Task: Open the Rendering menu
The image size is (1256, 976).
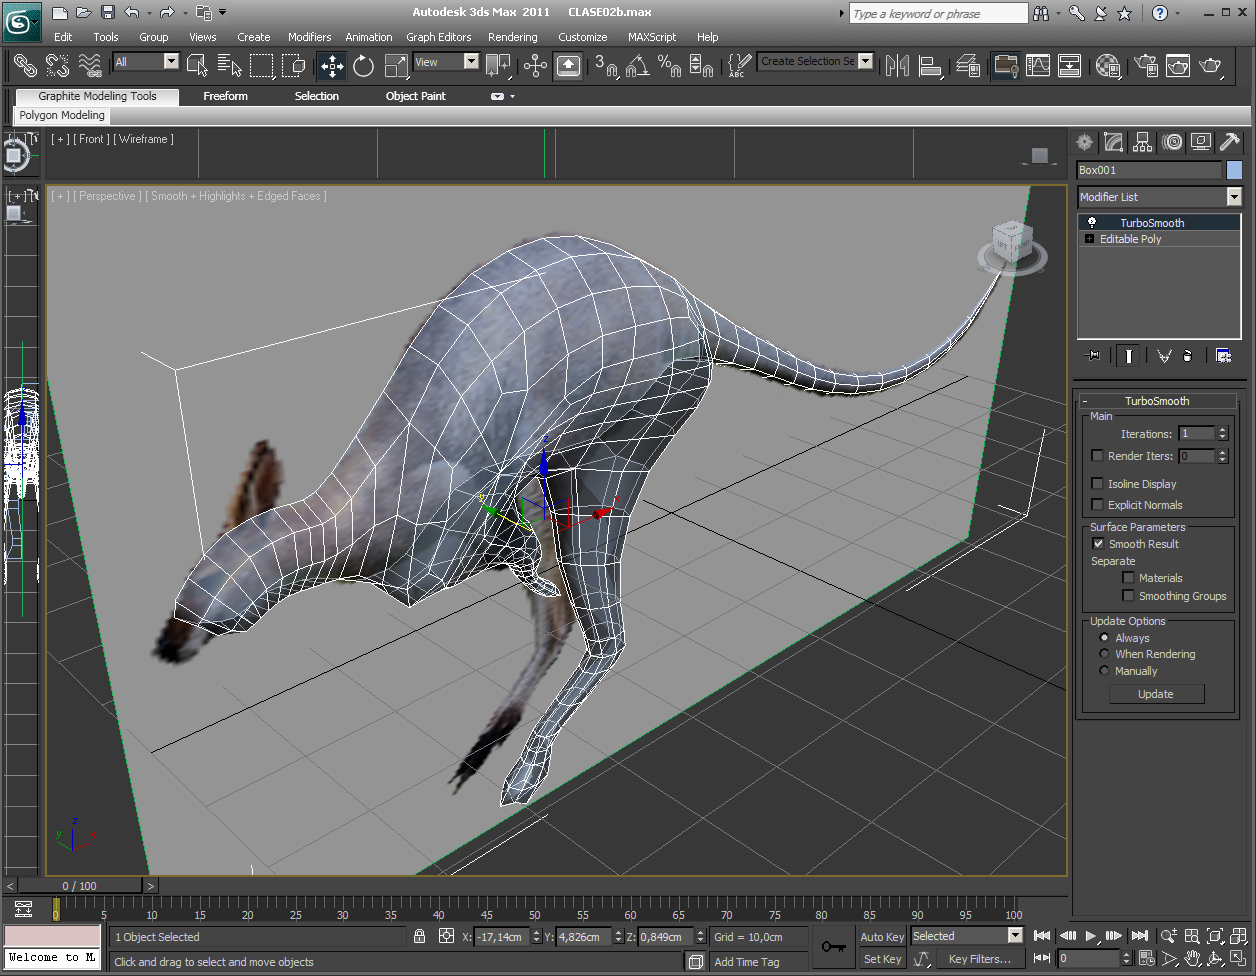Action: [512, 37]
